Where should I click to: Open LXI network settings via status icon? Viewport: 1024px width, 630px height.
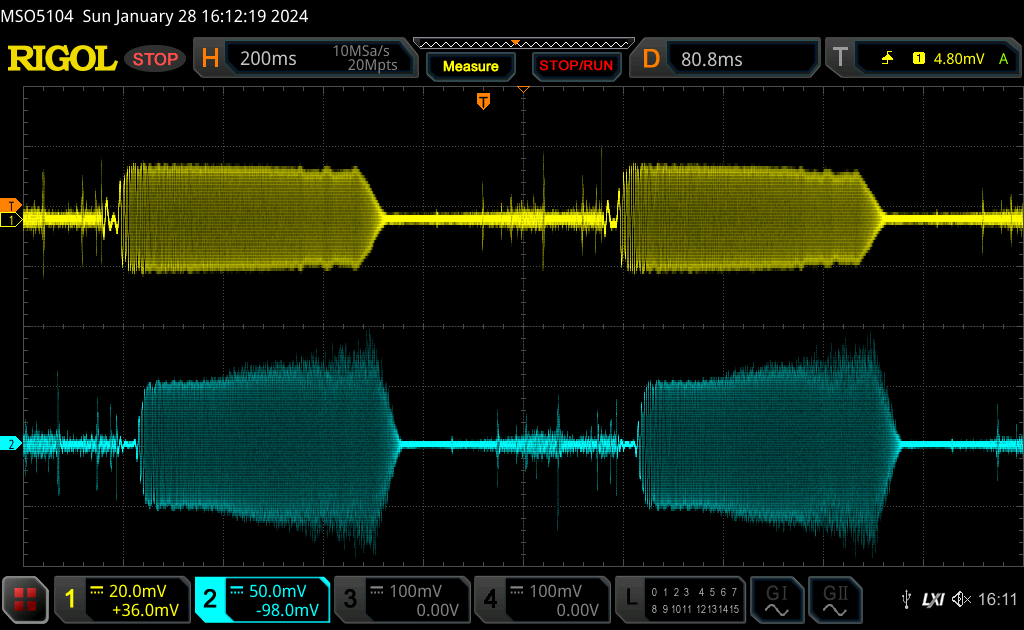[933, 599]
